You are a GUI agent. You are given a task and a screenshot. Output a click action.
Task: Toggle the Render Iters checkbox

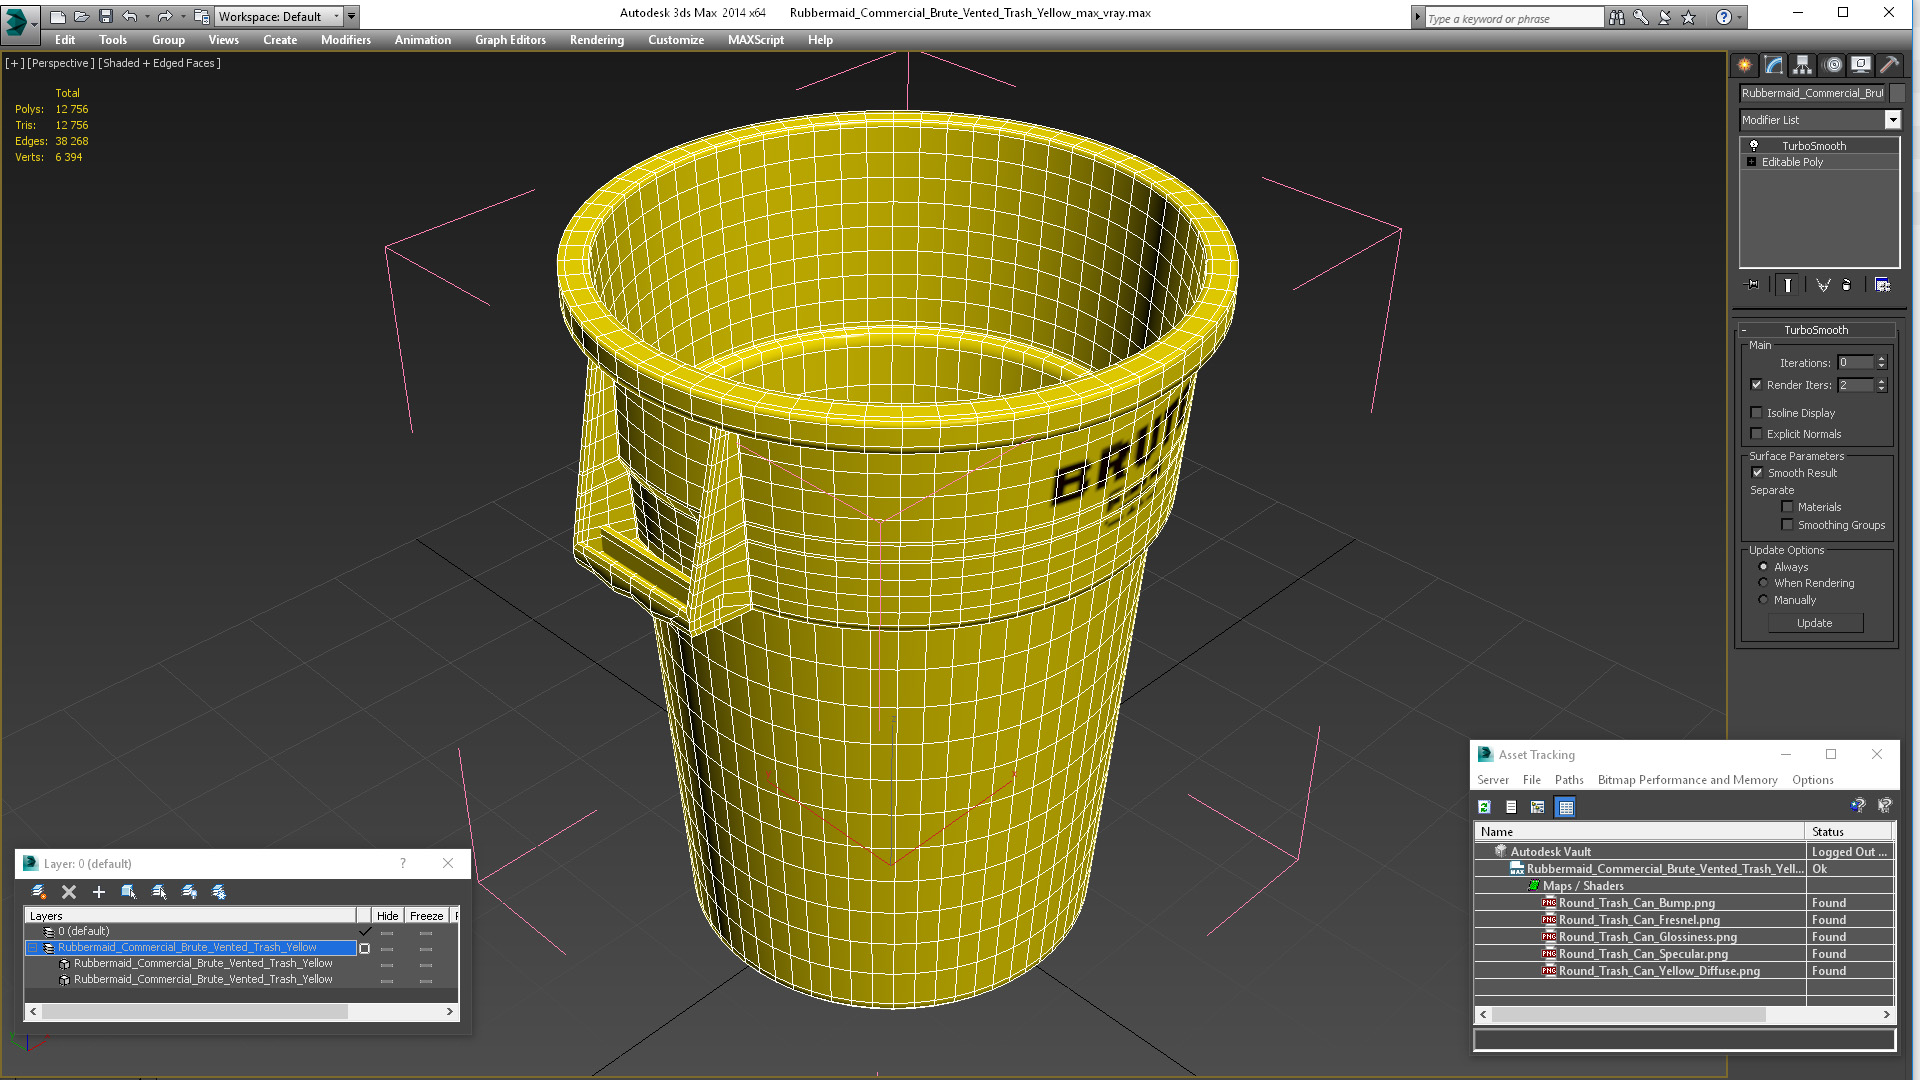1756,385
